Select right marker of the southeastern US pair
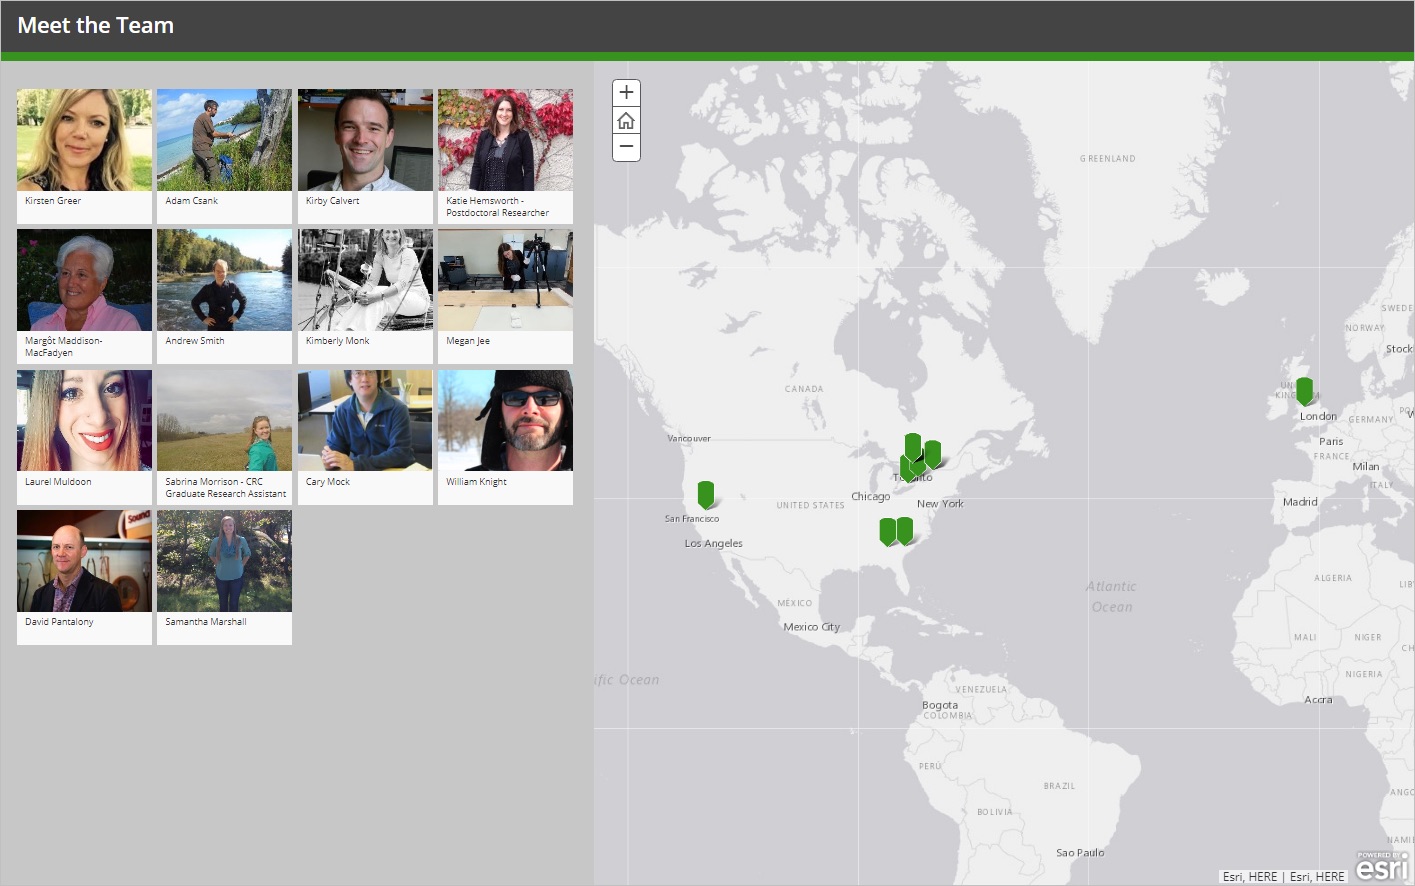1415x886 pixels. 905,530
